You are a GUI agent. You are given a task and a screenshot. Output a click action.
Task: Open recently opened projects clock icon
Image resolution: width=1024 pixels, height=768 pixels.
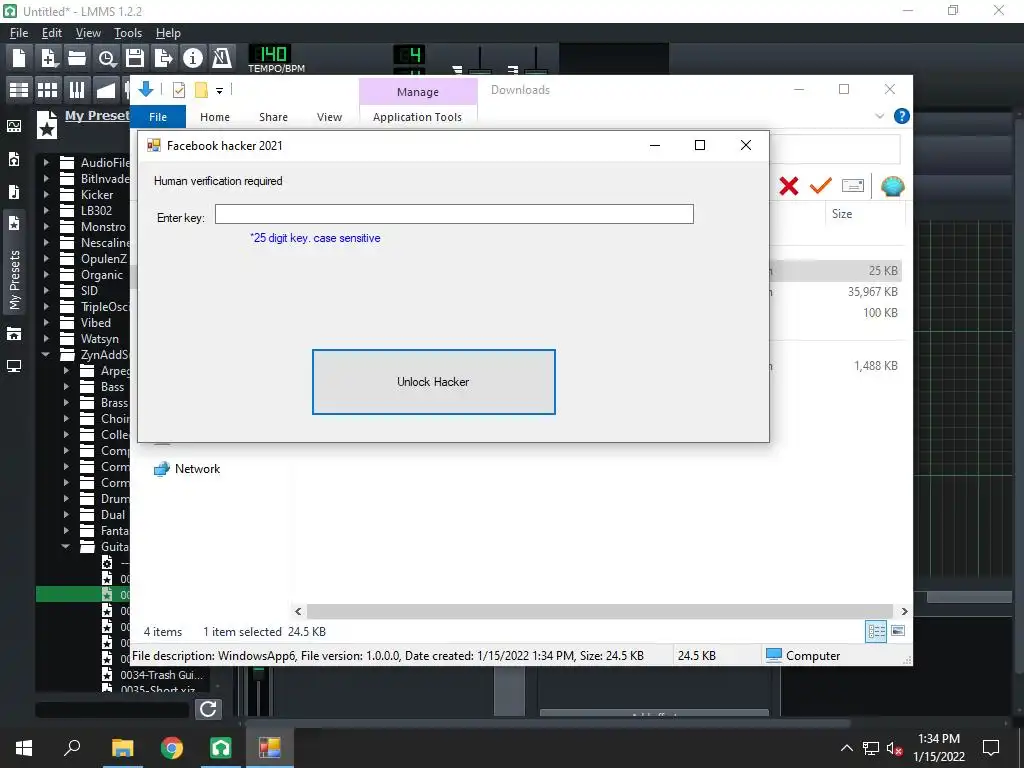tap(106, 58)
